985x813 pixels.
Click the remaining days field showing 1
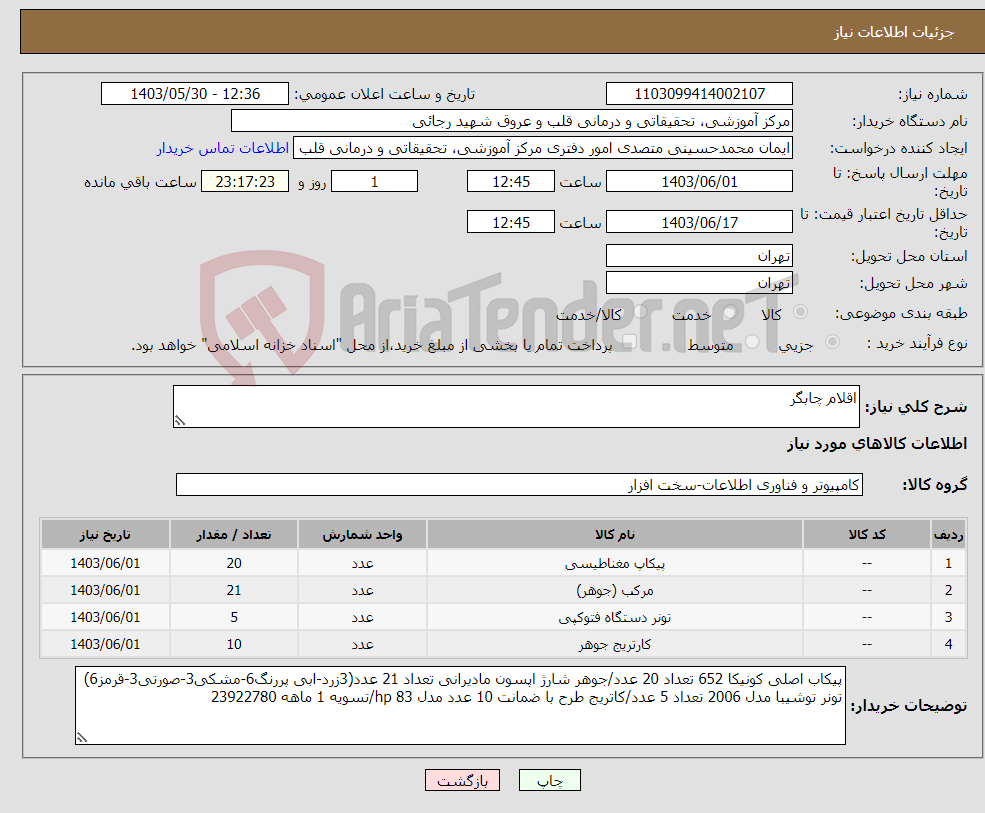(374, 182)
